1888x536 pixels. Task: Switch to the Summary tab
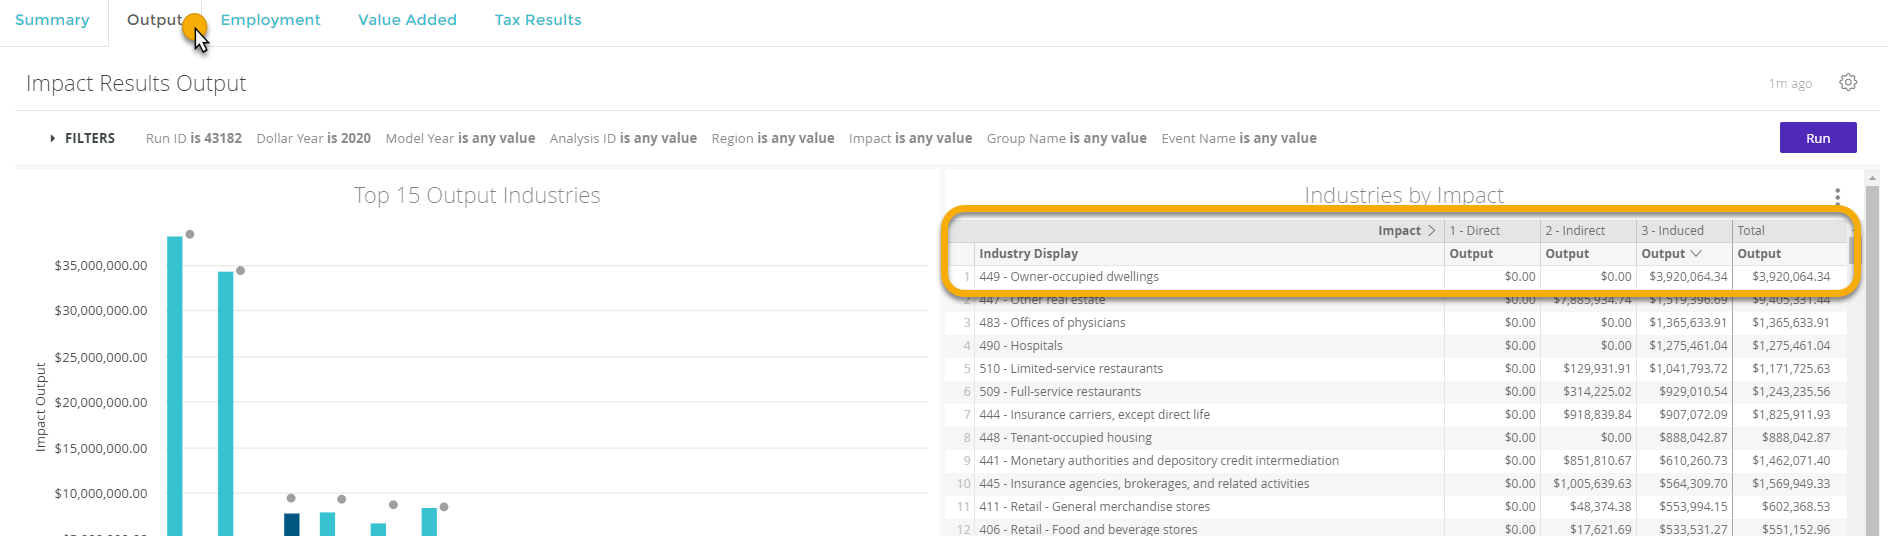[52, 20]
